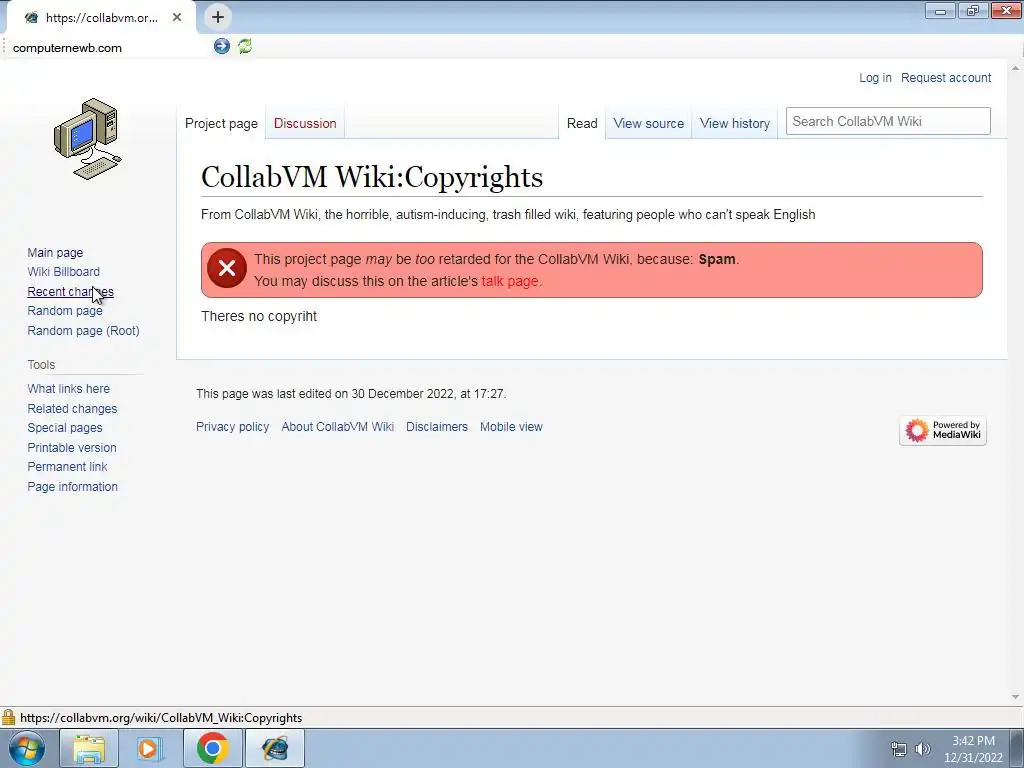Open the Wiki Billboard link
Image resolution: width=1024 pixels, height=768 pixels.
point(63,272)
